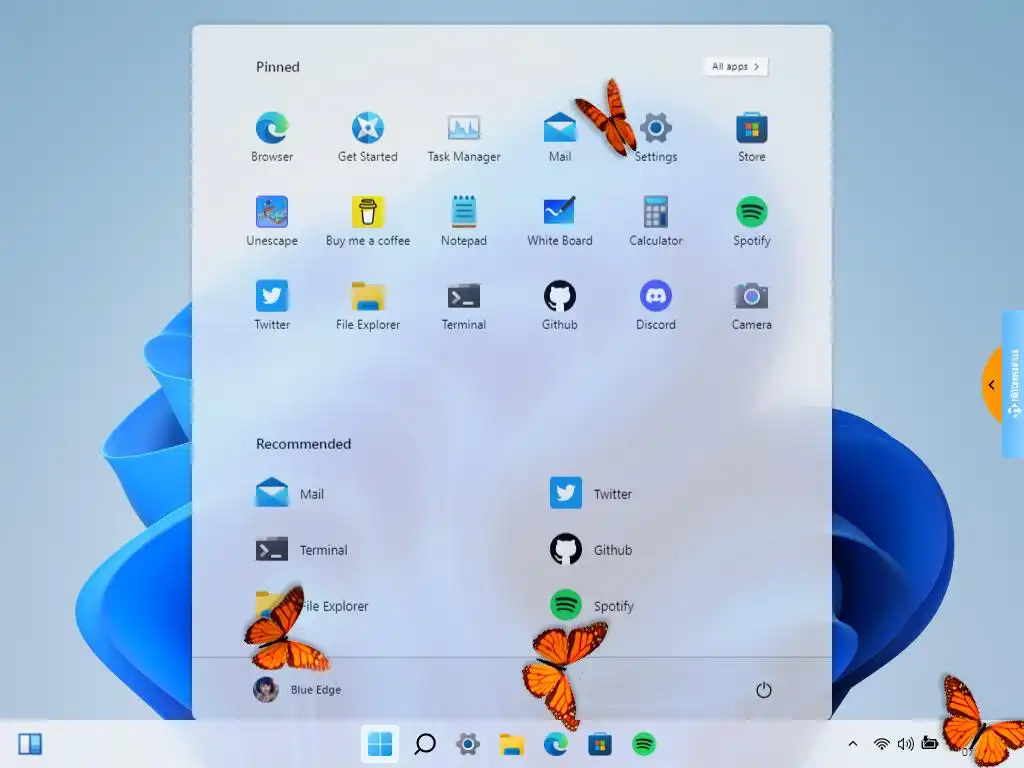Launch the Unescape app
1024x768 pixels.
point(272,221)
